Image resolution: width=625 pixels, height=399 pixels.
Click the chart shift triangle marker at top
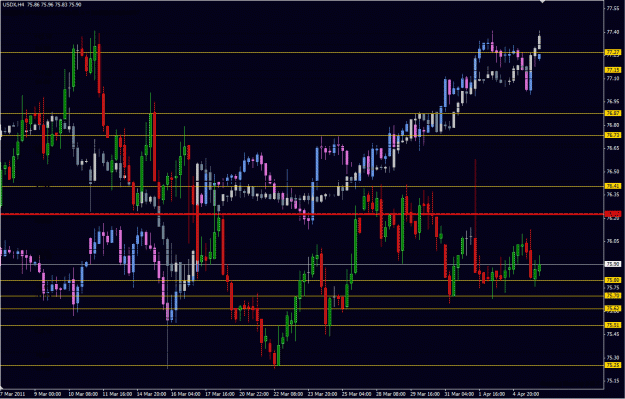pos(542,2)
